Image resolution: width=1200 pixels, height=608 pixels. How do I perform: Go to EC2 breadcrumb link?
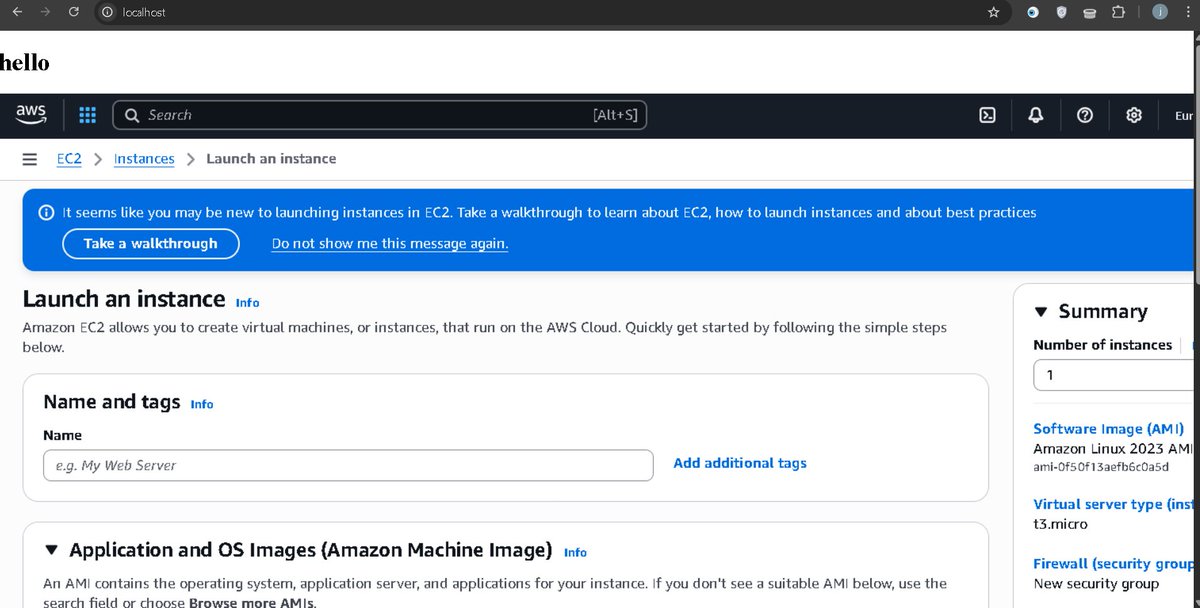pos(69,159)
